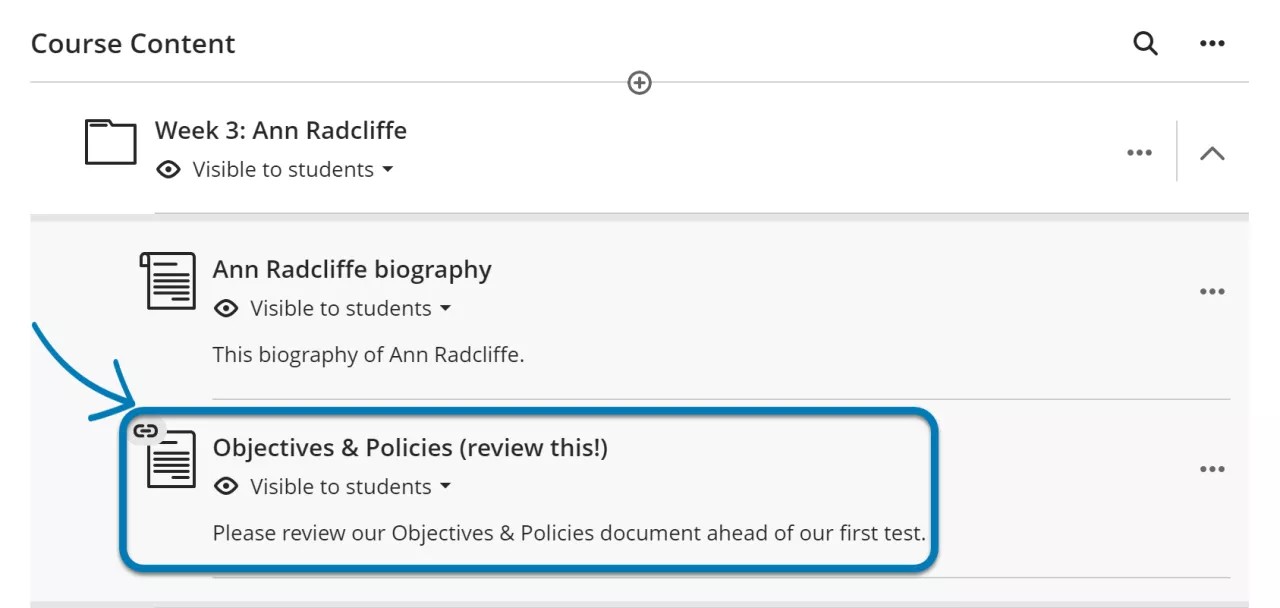Screen dimensions: 1280x608
Task: Open the Week 3 folder ellipsis menu
Action: pyautogui.click(x=1139, y=152)
